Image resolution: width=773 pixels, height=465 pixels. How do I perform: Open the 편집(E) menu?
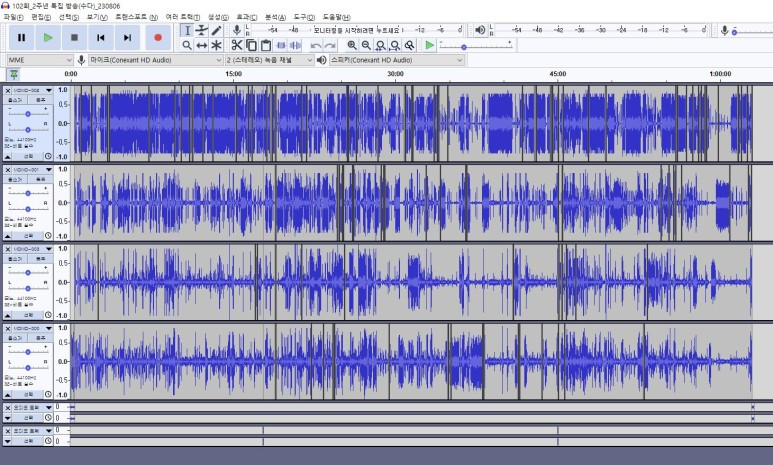click(41, 17)
